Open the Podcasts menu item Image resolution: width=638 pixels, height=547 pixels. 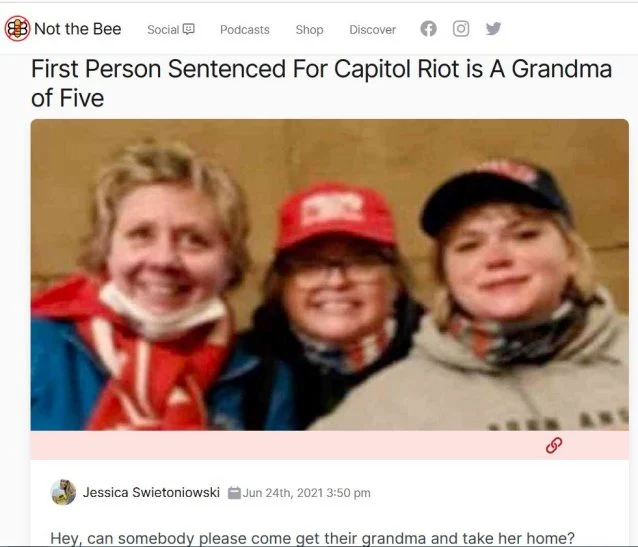pyautogui.click(x=245, y=30)
